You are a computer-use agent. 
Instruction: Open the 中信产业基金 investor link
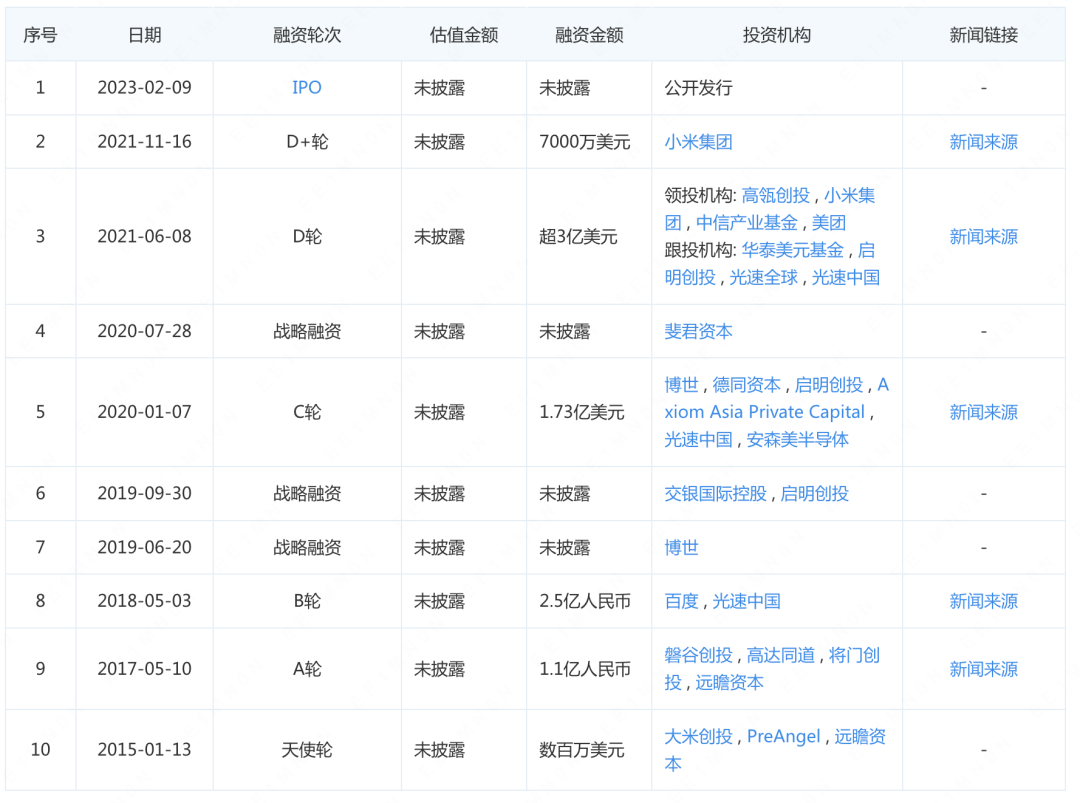746,222
